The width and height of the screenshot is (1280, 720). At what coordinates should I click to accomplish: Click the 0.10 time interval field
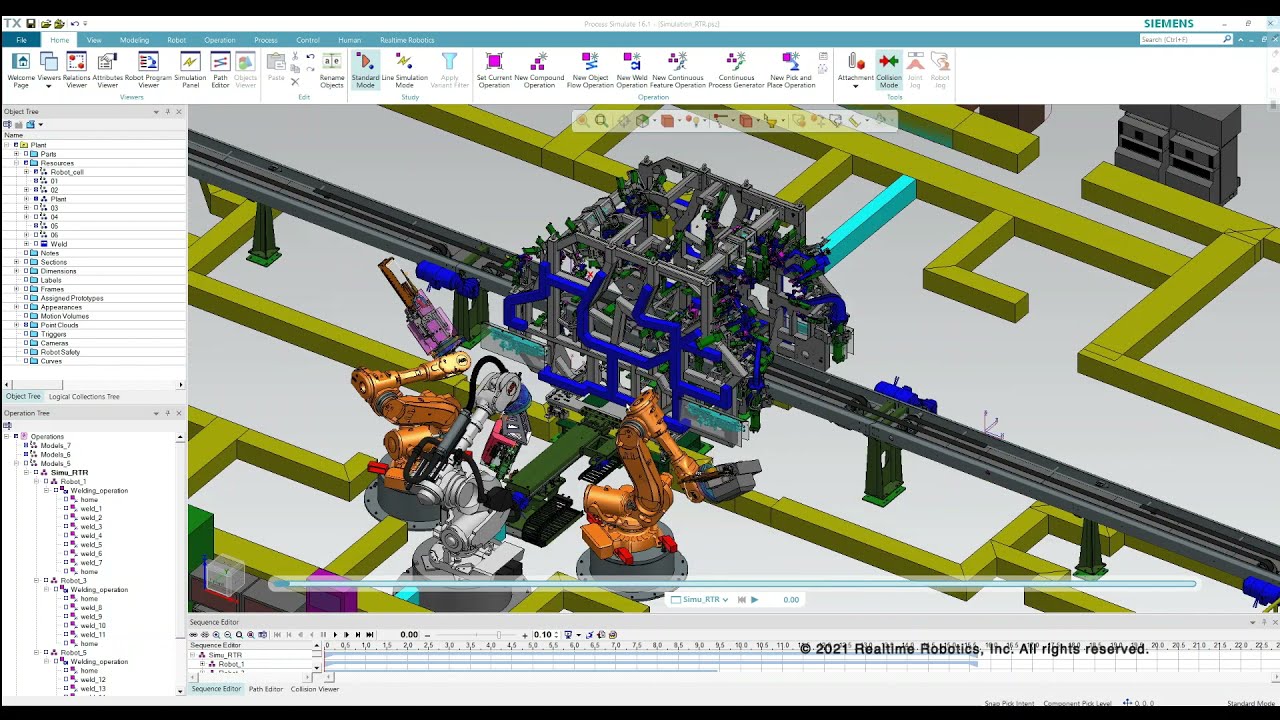tap(544, 635)
